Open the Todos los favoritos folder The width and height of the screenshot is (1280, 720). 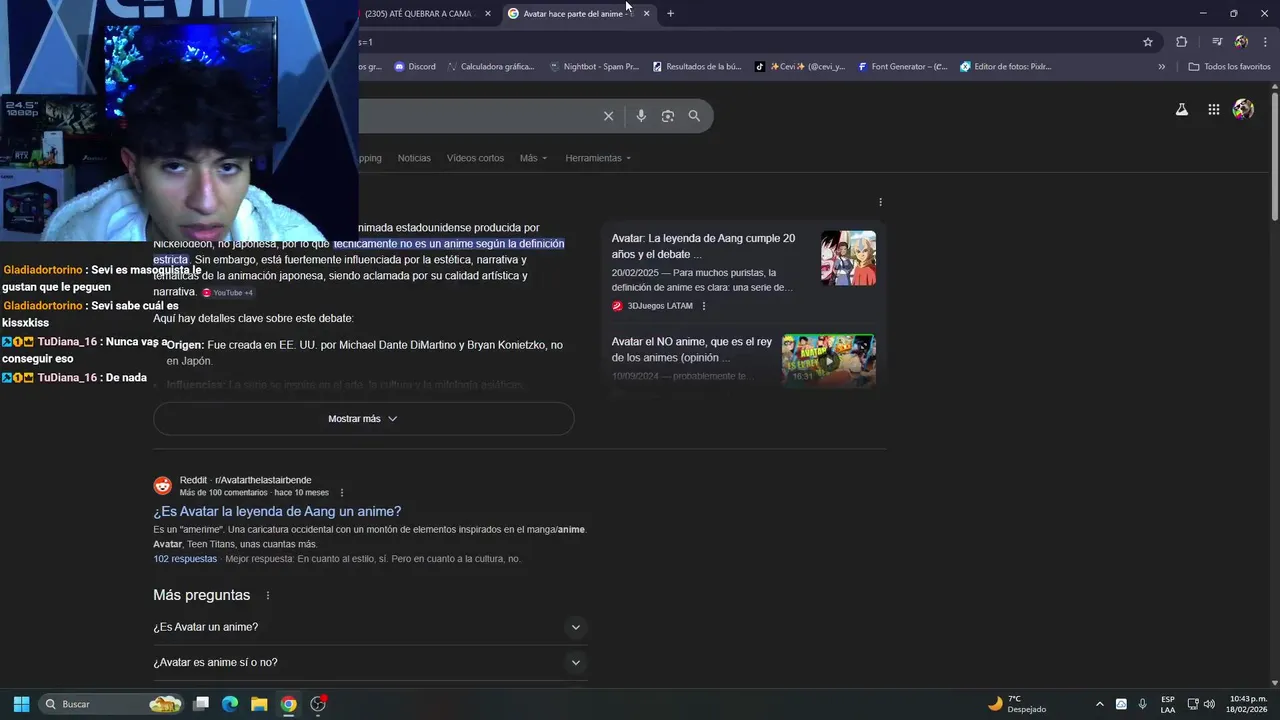1229,67
